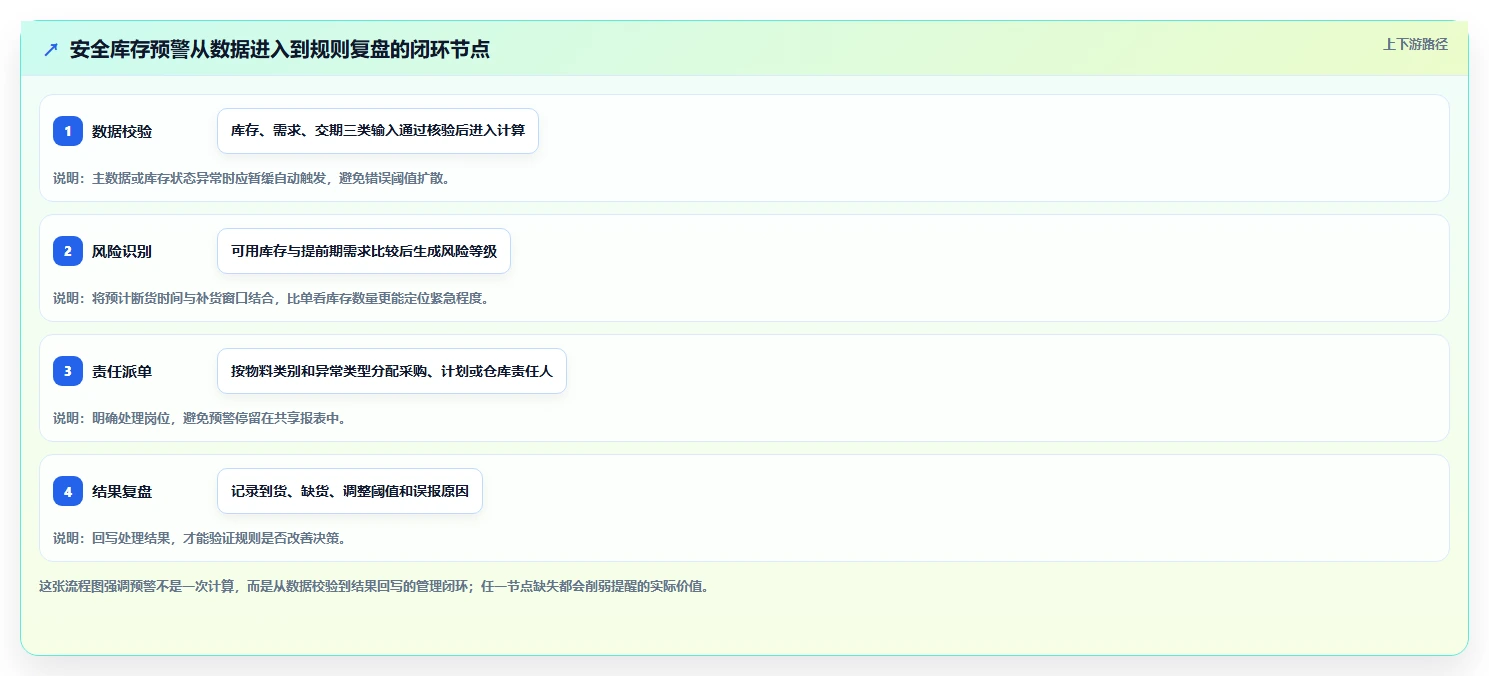Select the 结果复盘 step name
Image resolution: width=1489 pixels, height=676 pixels.
tap(122, 491)
